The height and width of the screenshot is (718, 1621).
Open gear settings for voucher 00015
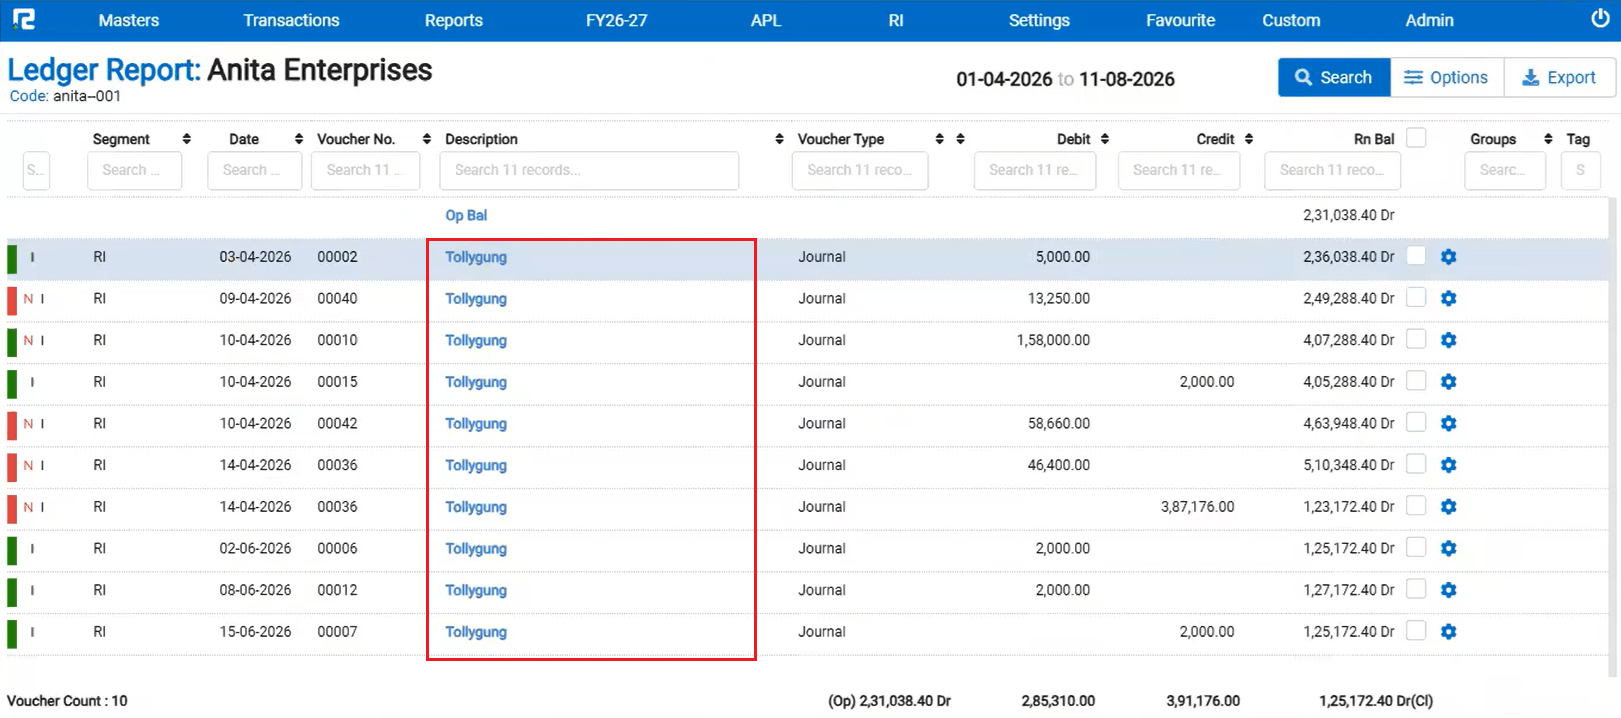coord(1448,382)
